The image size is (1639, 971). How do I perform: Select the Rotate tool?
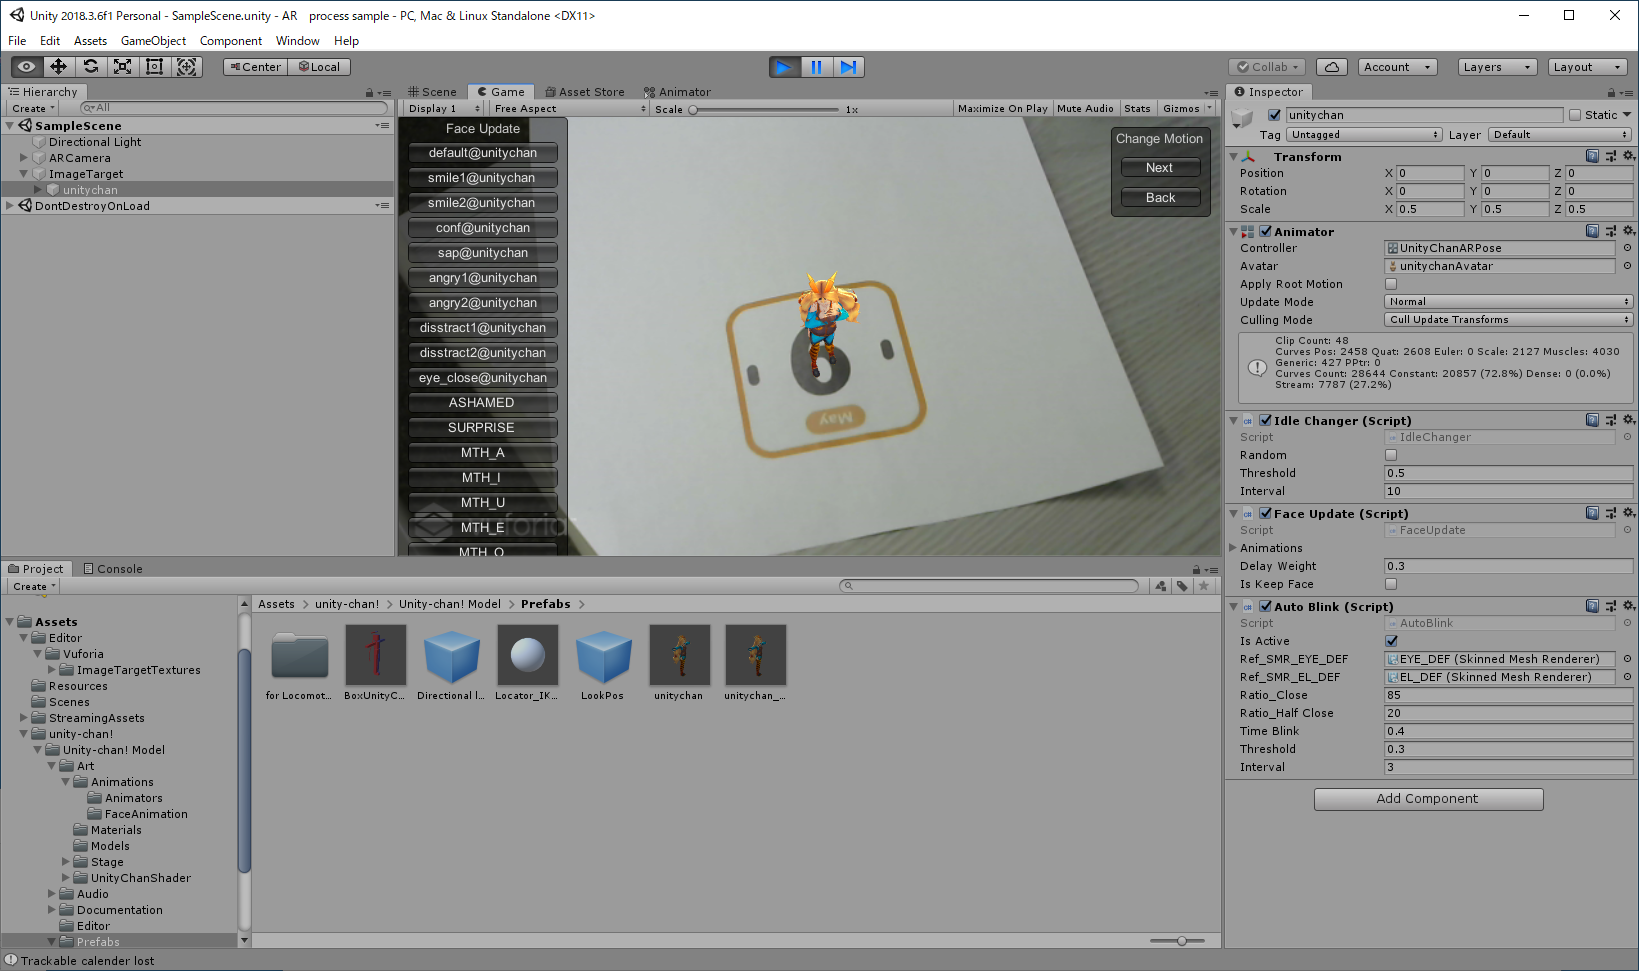click(x=91, y=67)
